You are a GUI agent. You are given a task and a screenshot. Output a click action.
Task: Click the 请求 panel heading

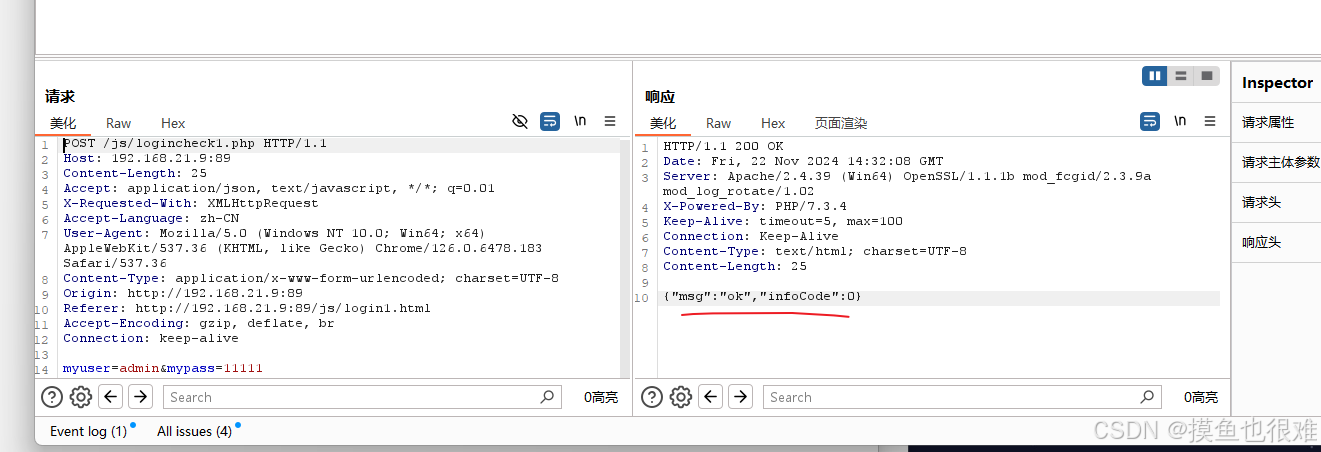(x=60, y=97)
